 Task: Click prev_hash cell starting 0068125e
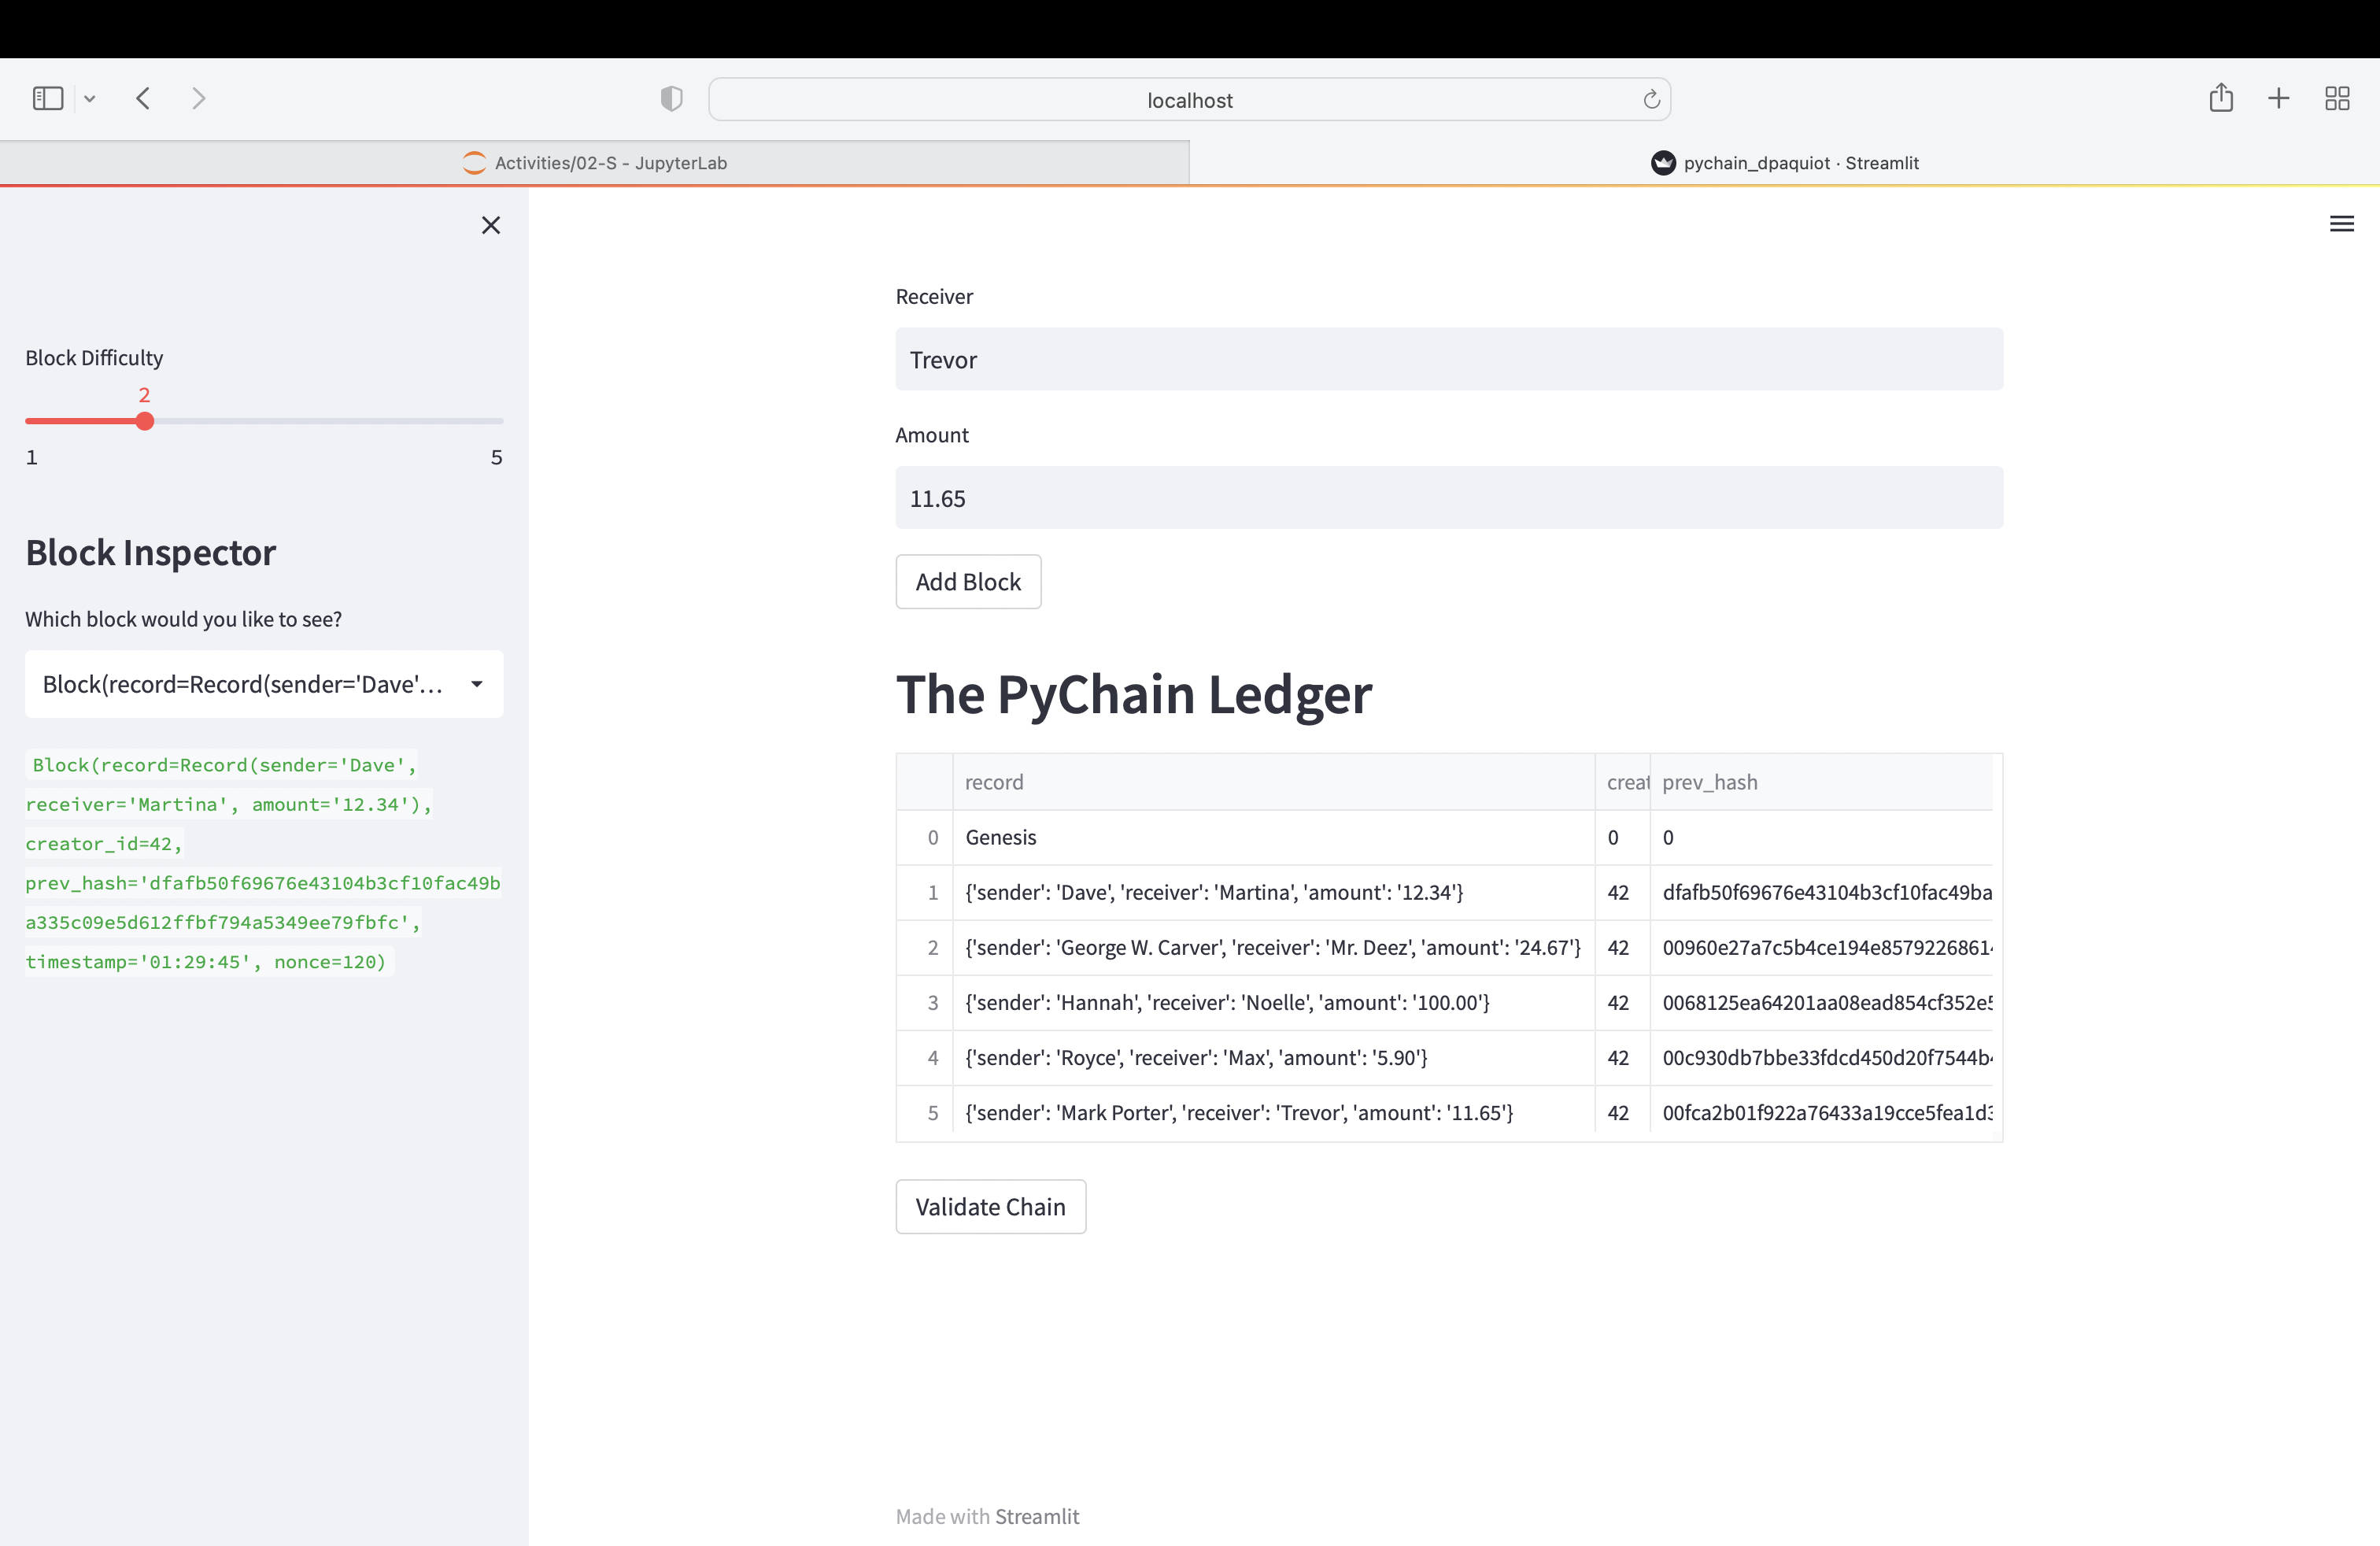tap(1821, 1002)
